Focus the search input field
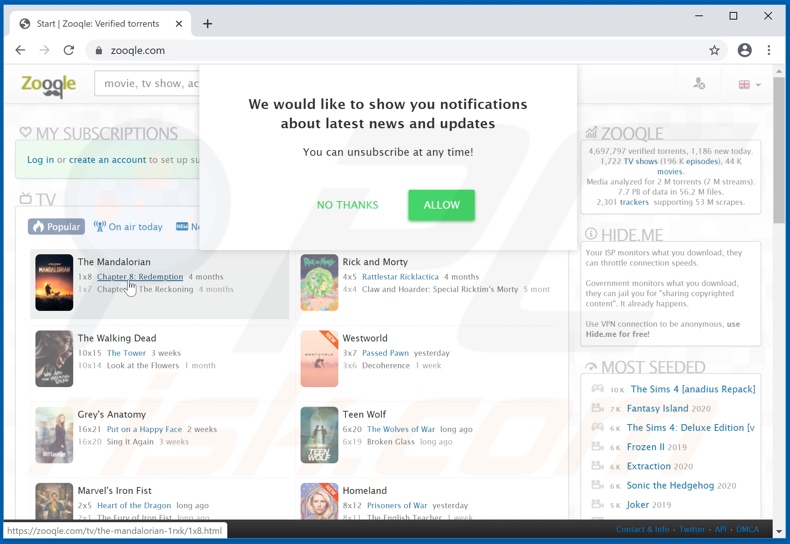The image size is (790, 544). tap(147, 83)
